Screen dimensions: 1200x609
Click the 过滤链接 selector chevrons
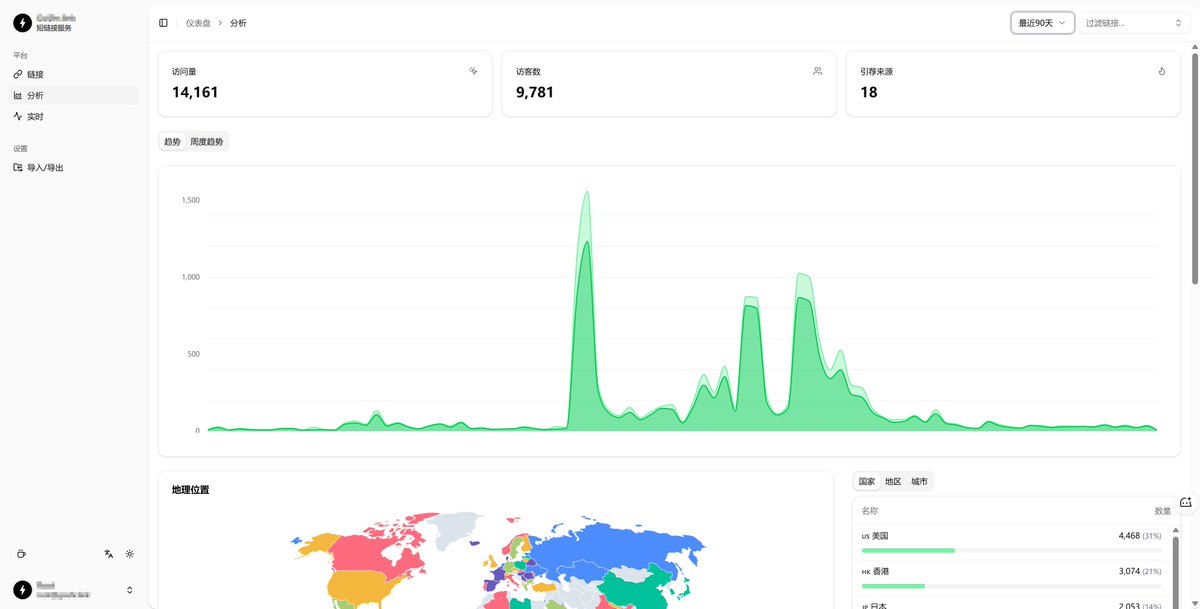point(1178,22)
